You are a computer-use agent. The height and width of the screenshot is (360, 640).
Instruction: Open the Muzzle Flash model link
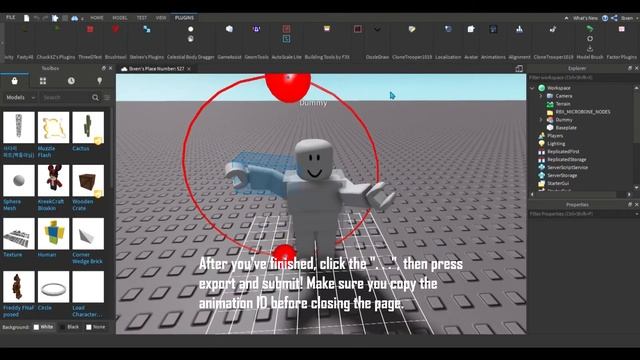point(46,152)
